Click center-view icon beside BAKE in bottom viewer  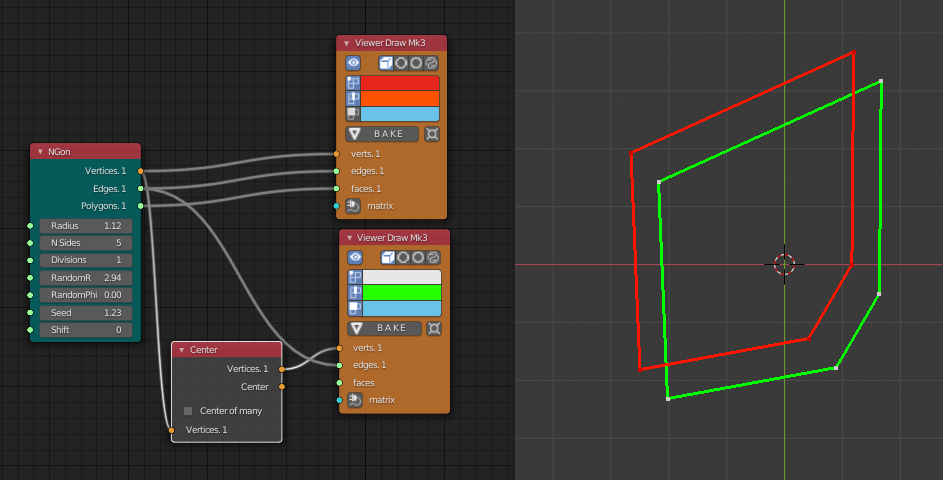(x=434, y=328)
